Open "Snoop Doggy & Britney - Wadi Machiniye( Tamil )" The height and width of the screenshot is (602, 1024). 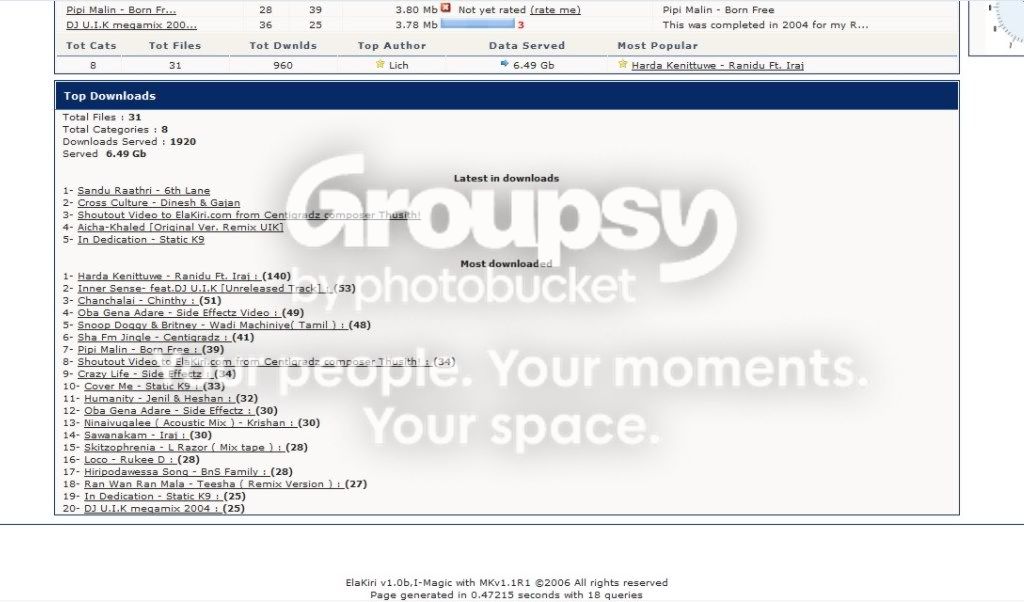pos(212,325)
